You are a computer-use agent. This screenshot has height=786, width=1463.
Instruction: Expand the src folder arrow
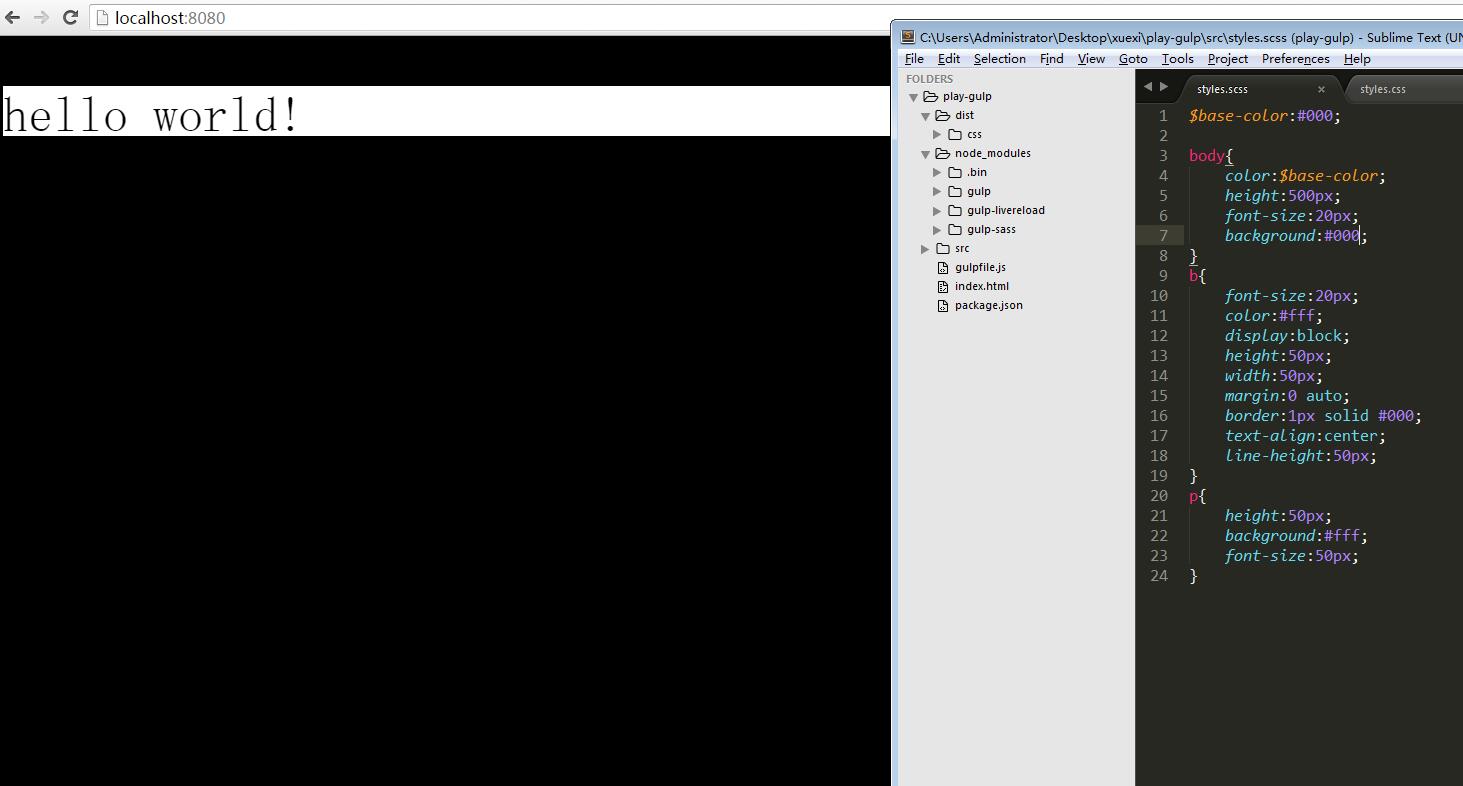point(925,248)
